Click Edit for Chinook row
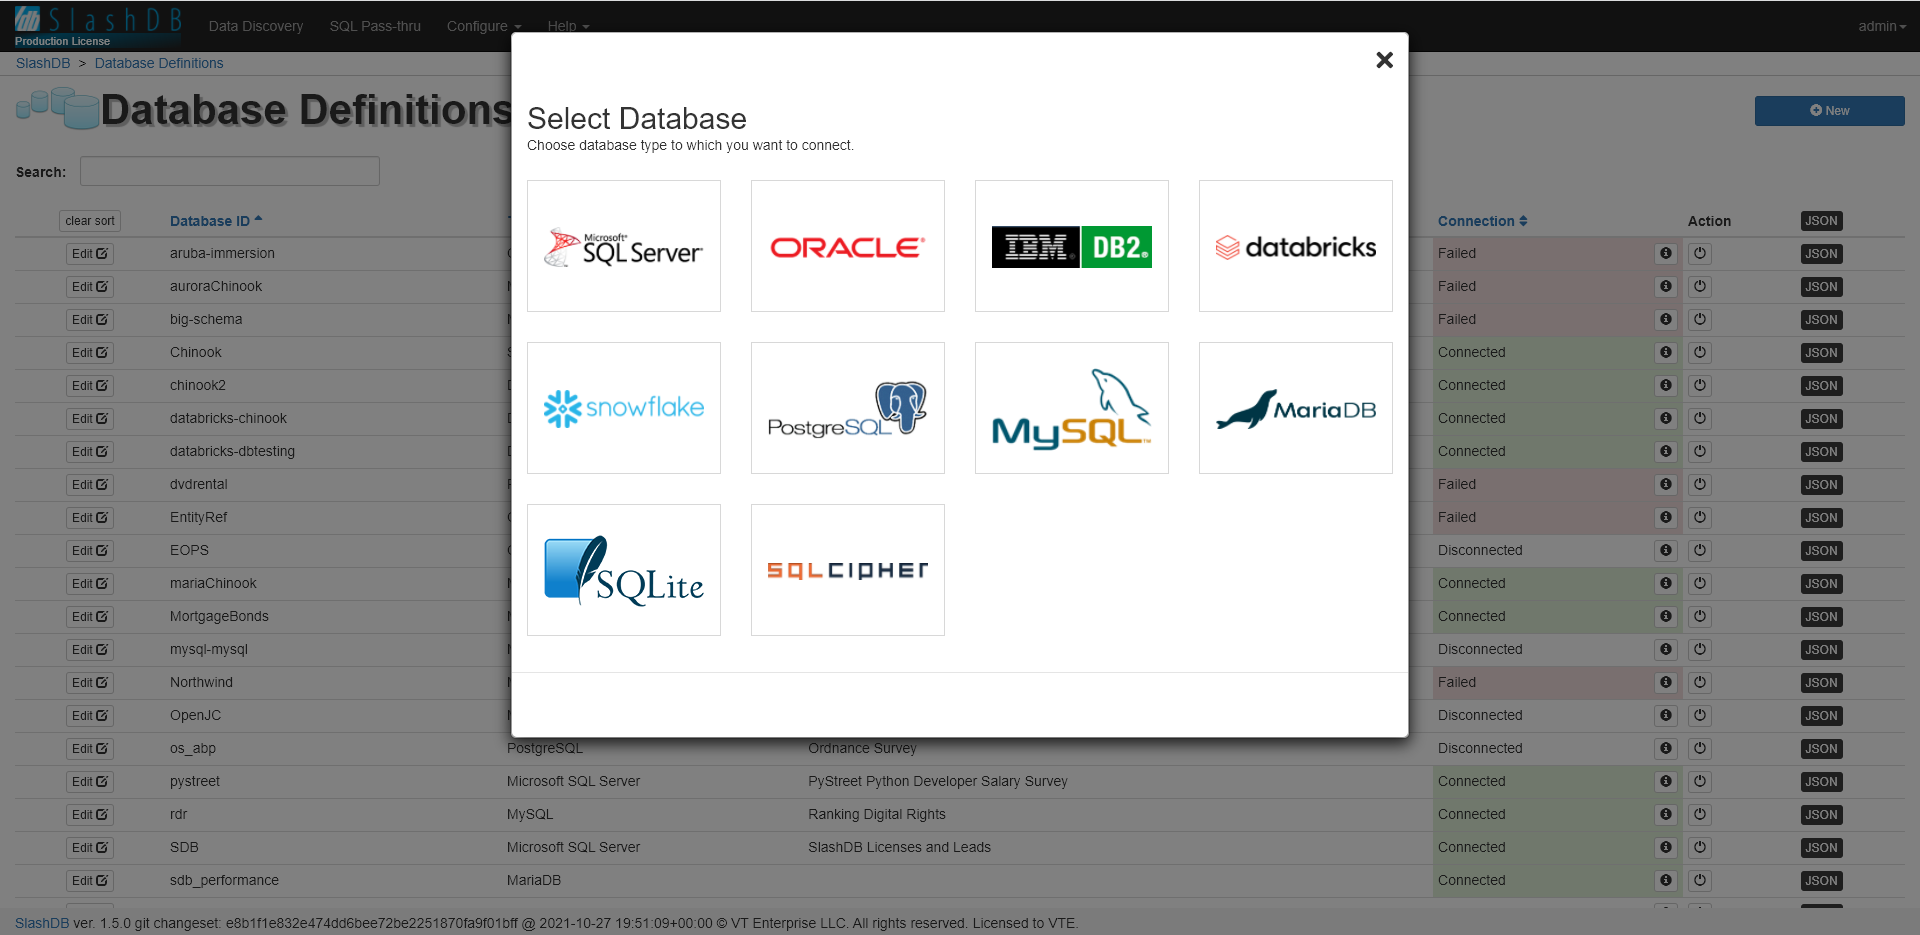 pos(90,353)
